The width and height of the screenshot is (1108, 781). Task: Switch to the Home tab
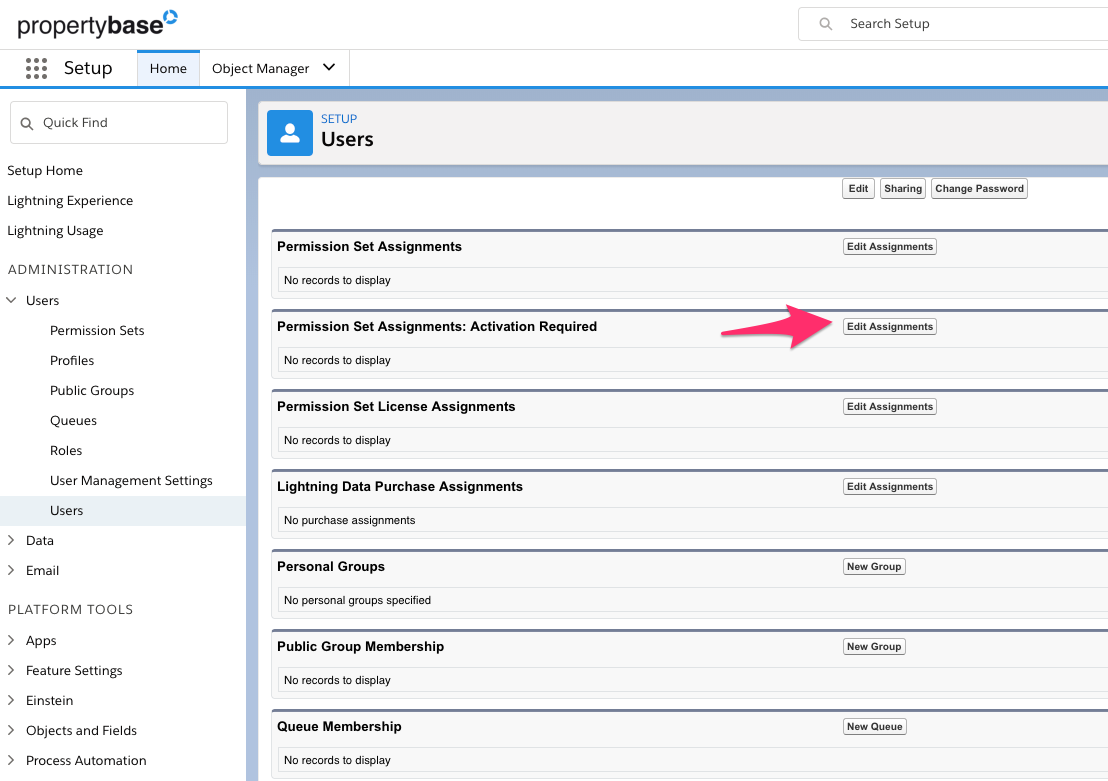(168, 69)
